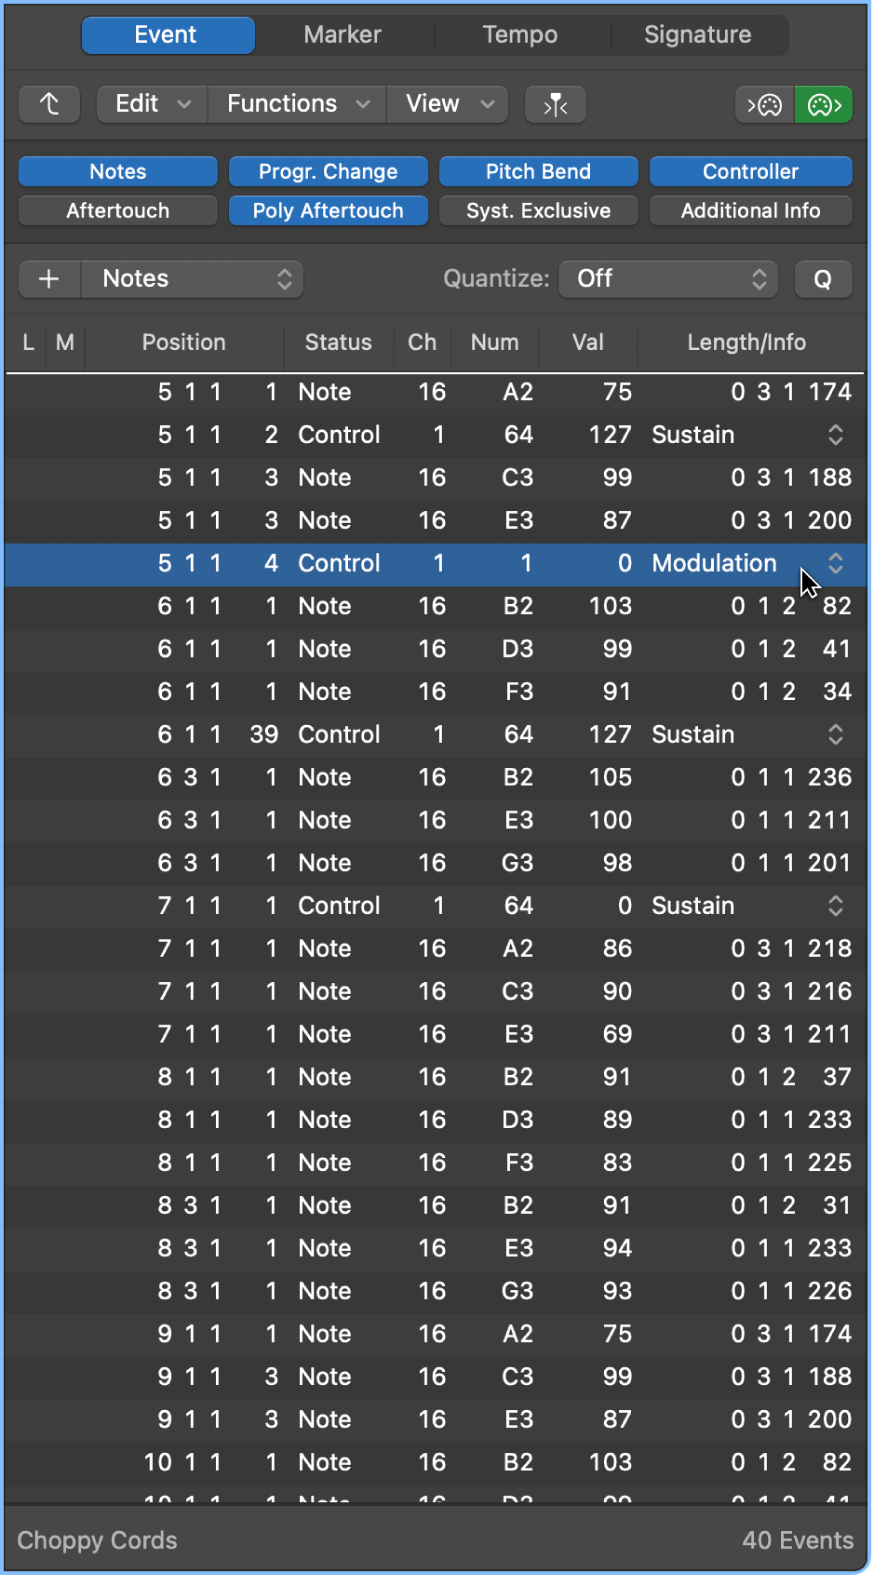Screen dimensions: 872x1578
Task: Click the go-to-upper-level arrow icon
Action: [x=49, y=104]
